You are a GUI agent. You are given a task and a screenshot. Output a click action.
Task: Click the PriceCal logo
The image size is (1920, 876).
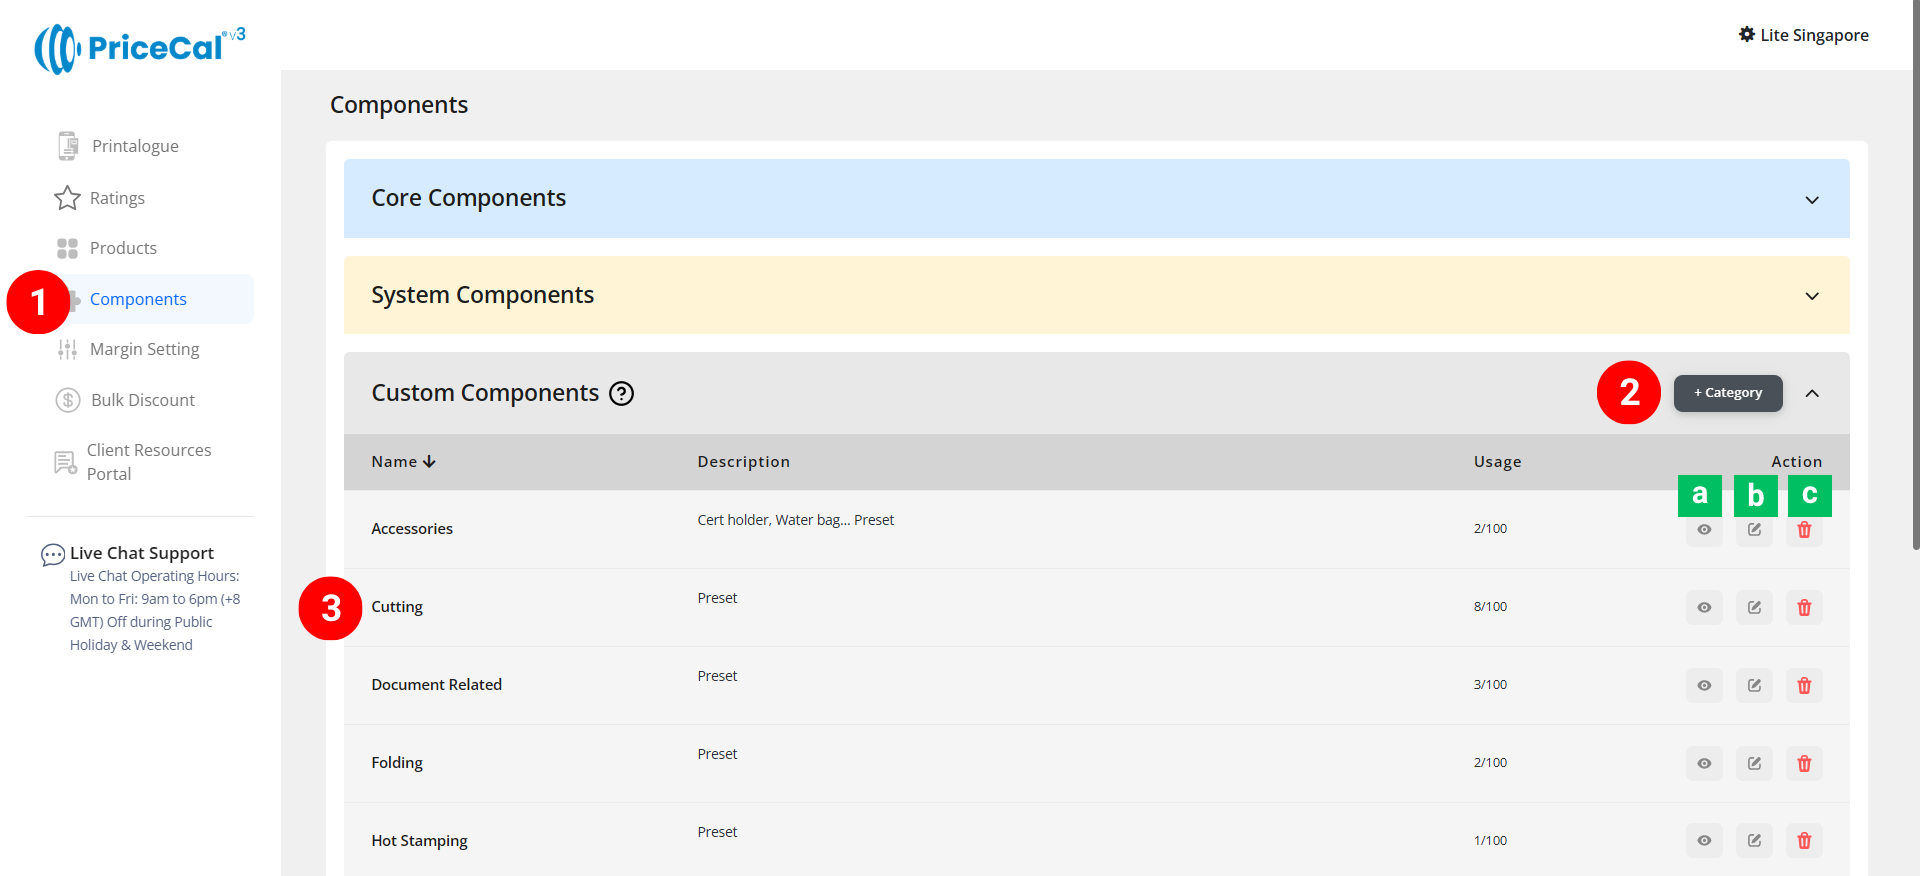pyautogui.click(x=140, y=48)
